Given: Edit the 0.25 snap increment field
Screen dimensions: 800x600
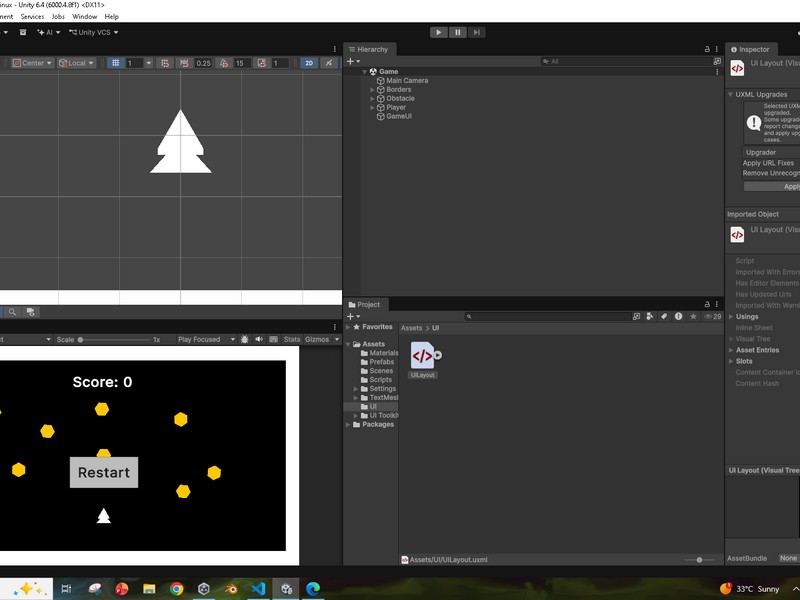Looking at the screenshot, I should (203, 63).
